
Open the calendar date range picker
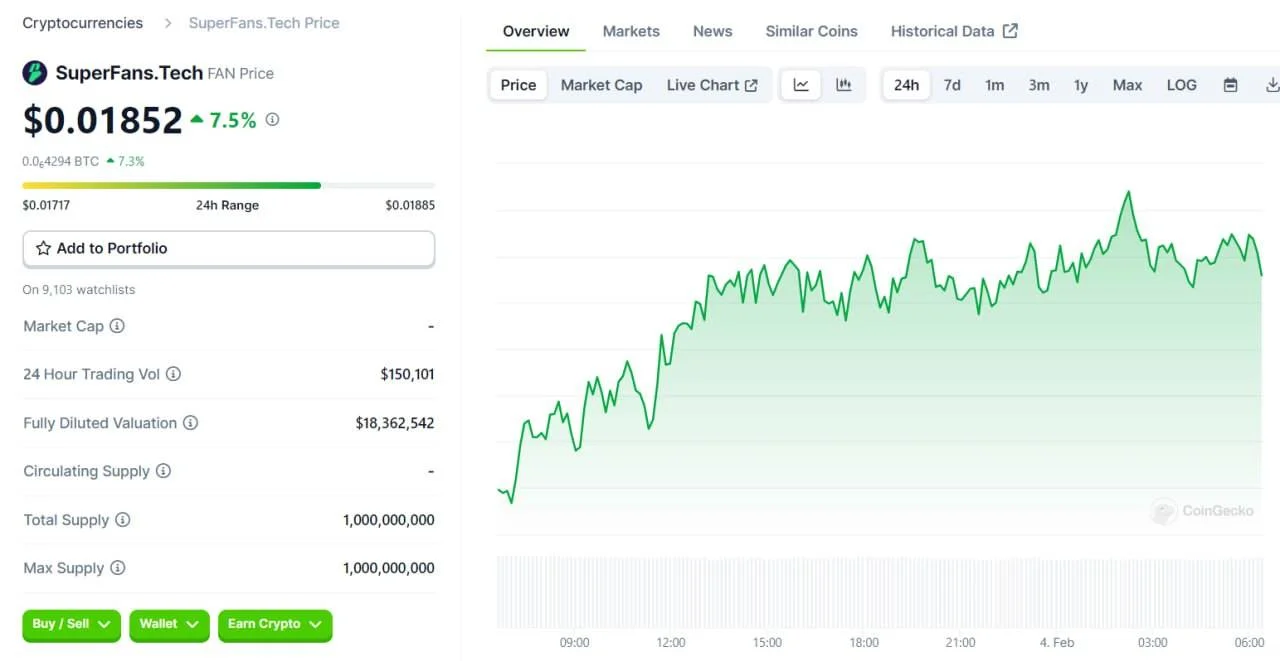[1230, 85]
